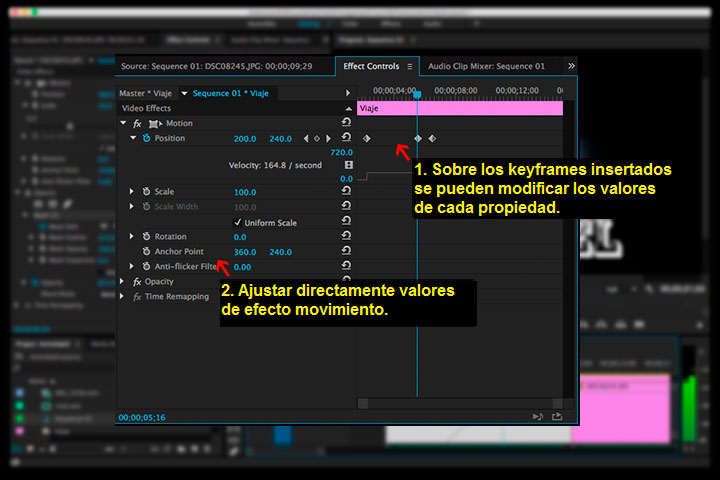Select the Master * Viaje clip label

145,93
